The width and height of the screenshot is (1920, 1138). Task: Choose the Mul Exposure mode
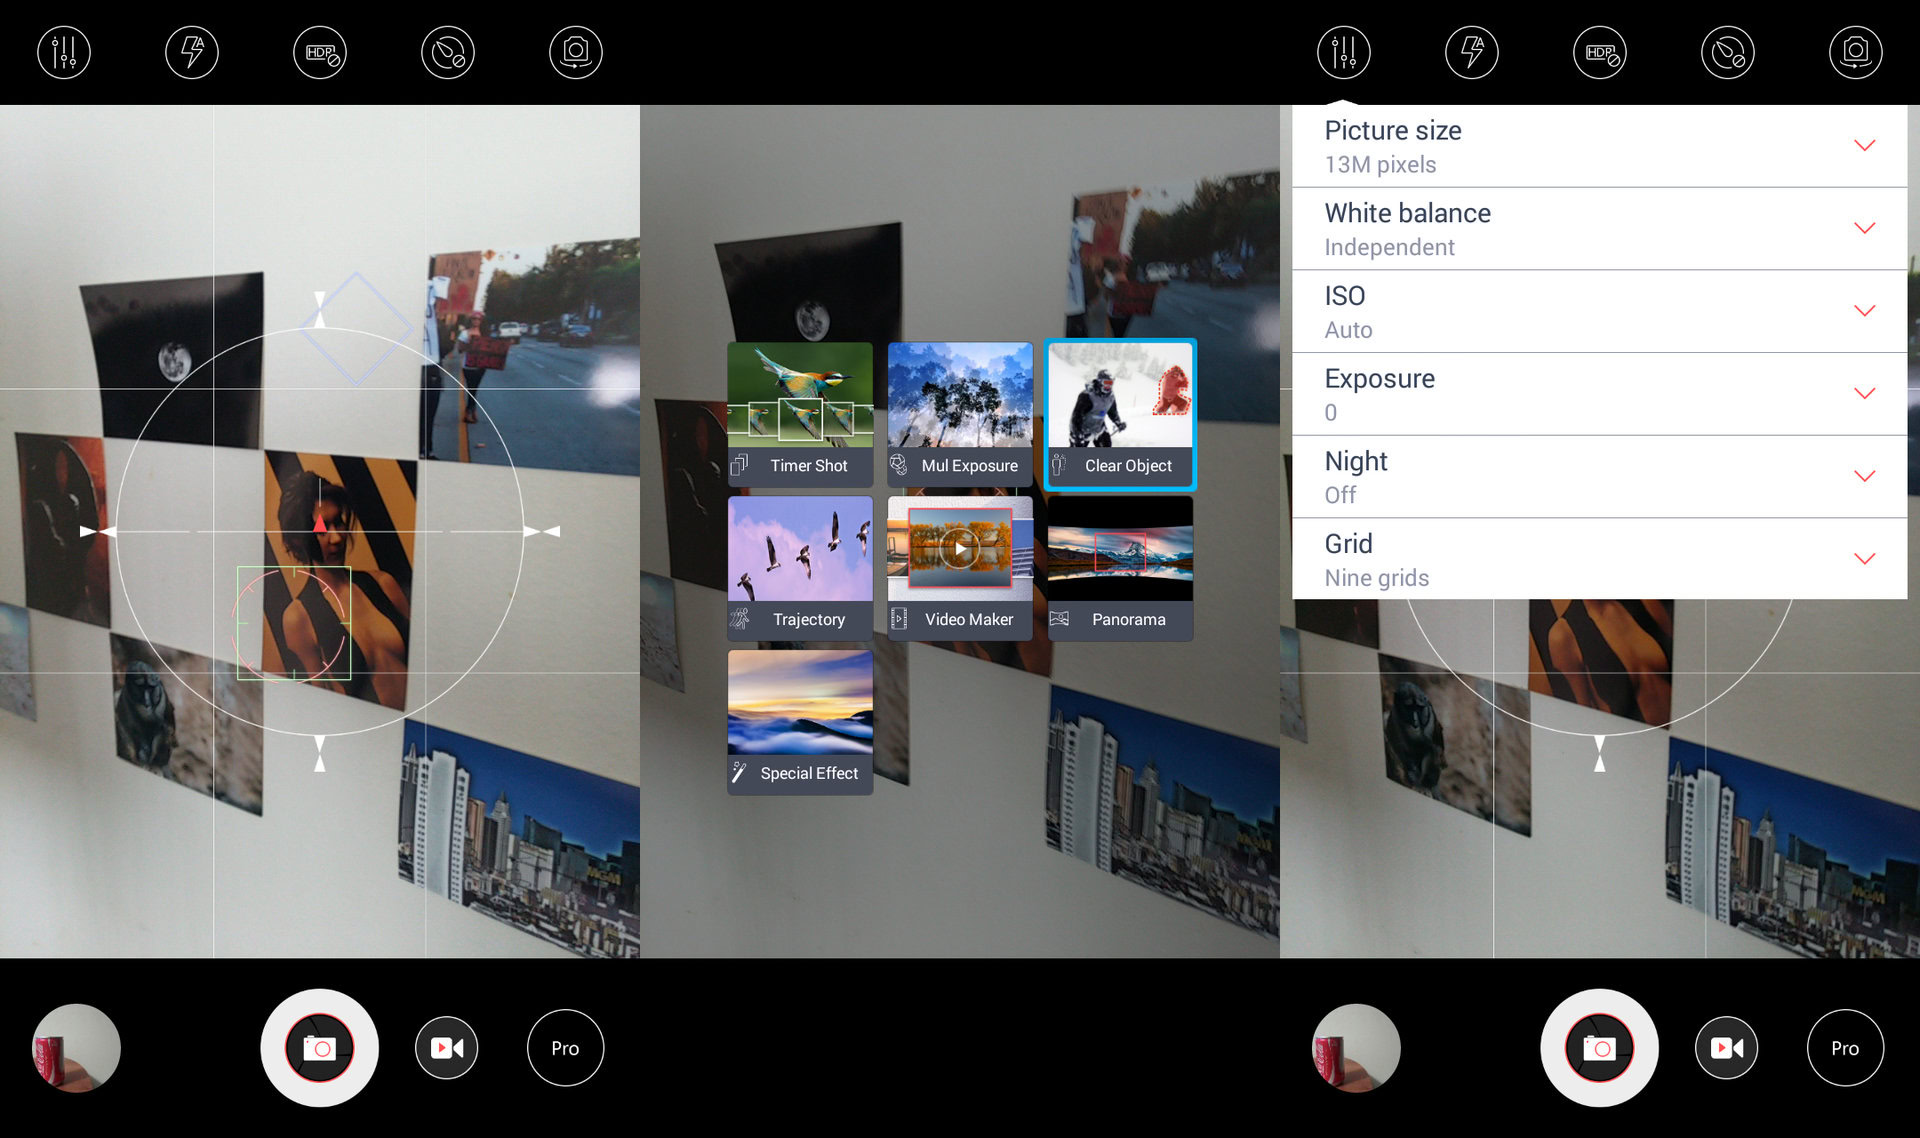coord(960,414)
